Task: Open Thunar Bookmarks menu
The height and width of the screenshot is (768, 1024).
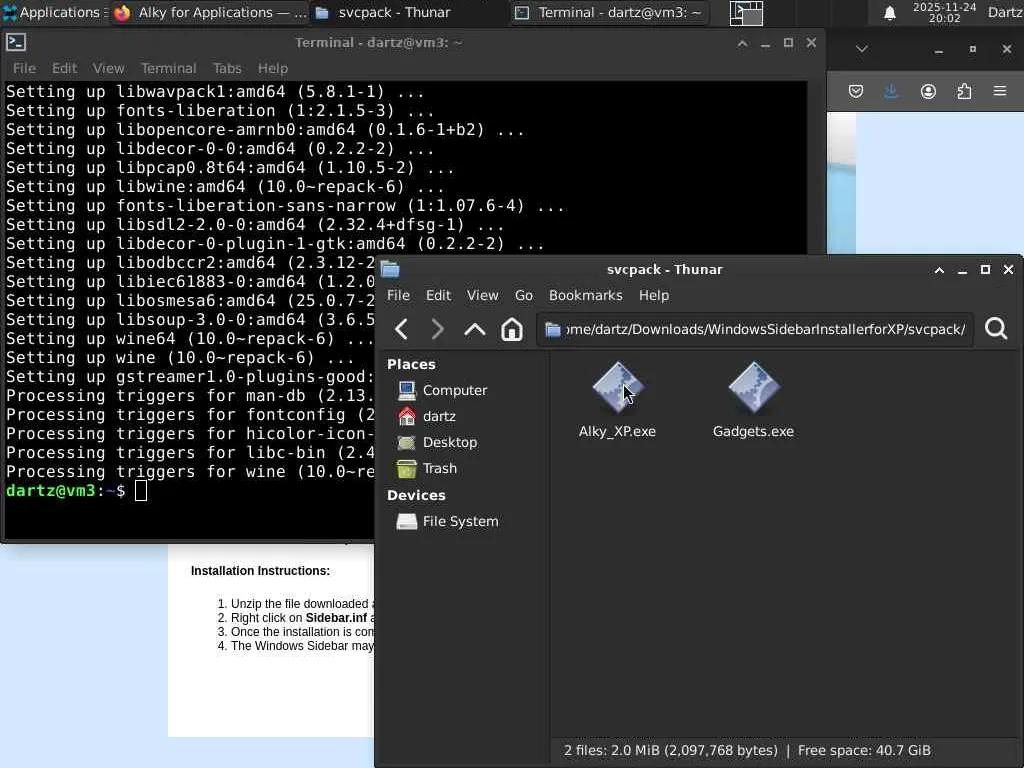Action: (x=586, y=295)
